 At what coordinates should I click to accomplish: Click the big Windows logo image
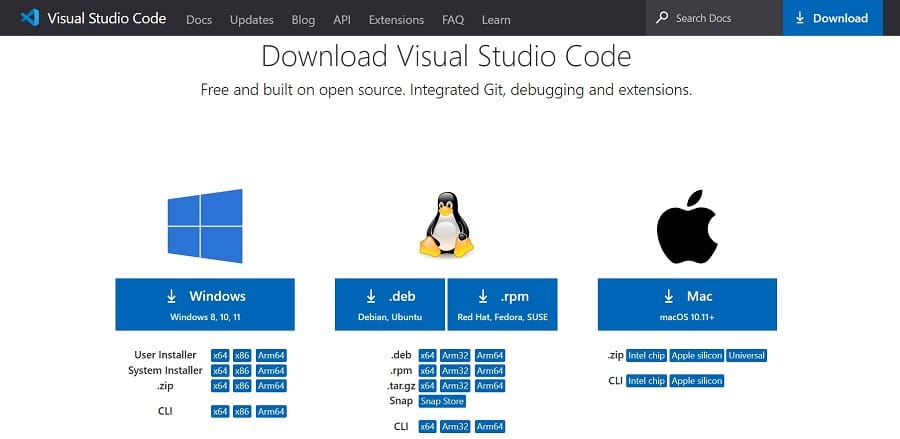(205, 226)
